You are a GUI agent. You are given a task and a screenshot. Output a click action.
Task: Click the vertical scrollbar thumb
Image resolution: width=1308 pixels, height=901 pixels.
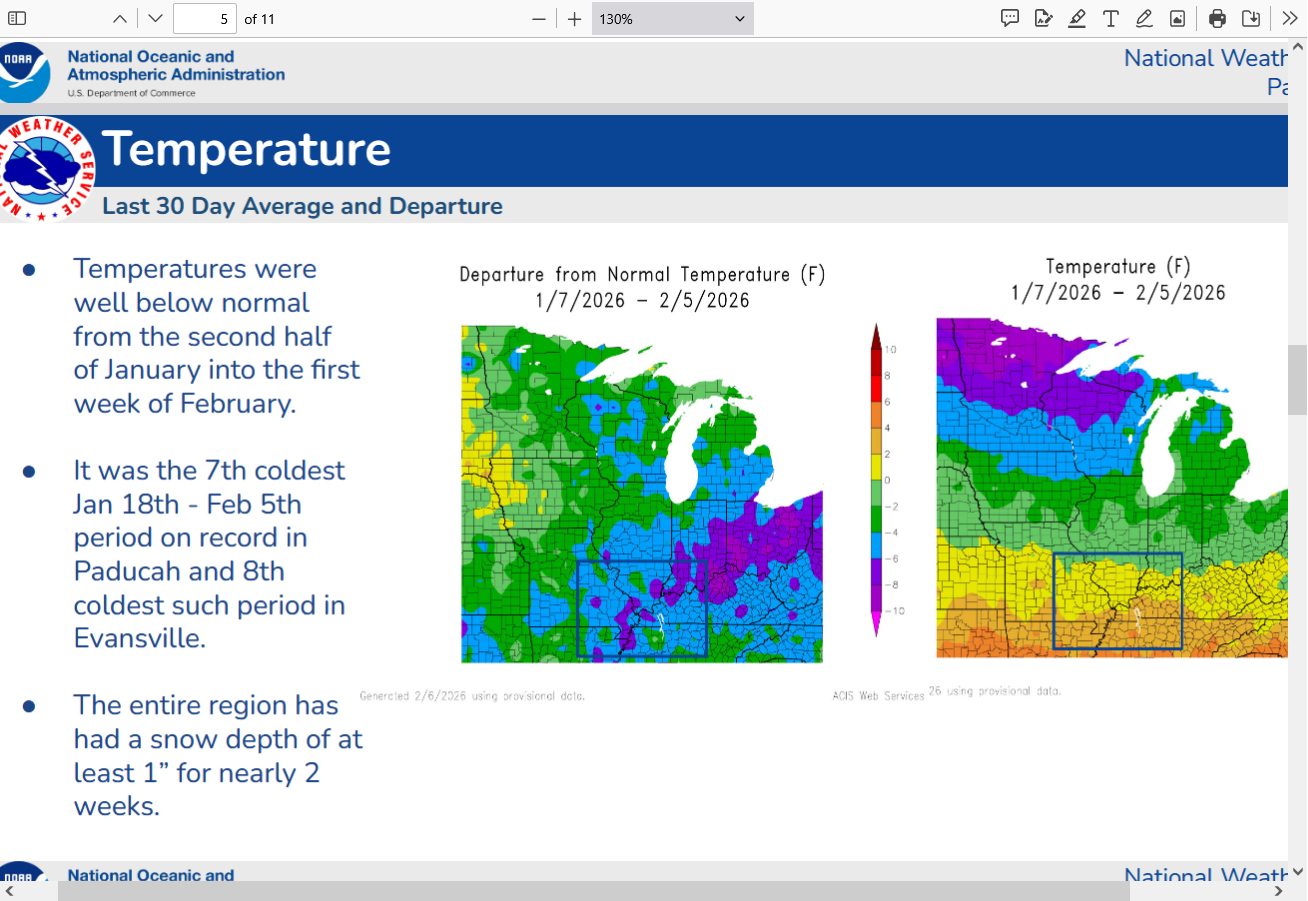(1297, 380)
